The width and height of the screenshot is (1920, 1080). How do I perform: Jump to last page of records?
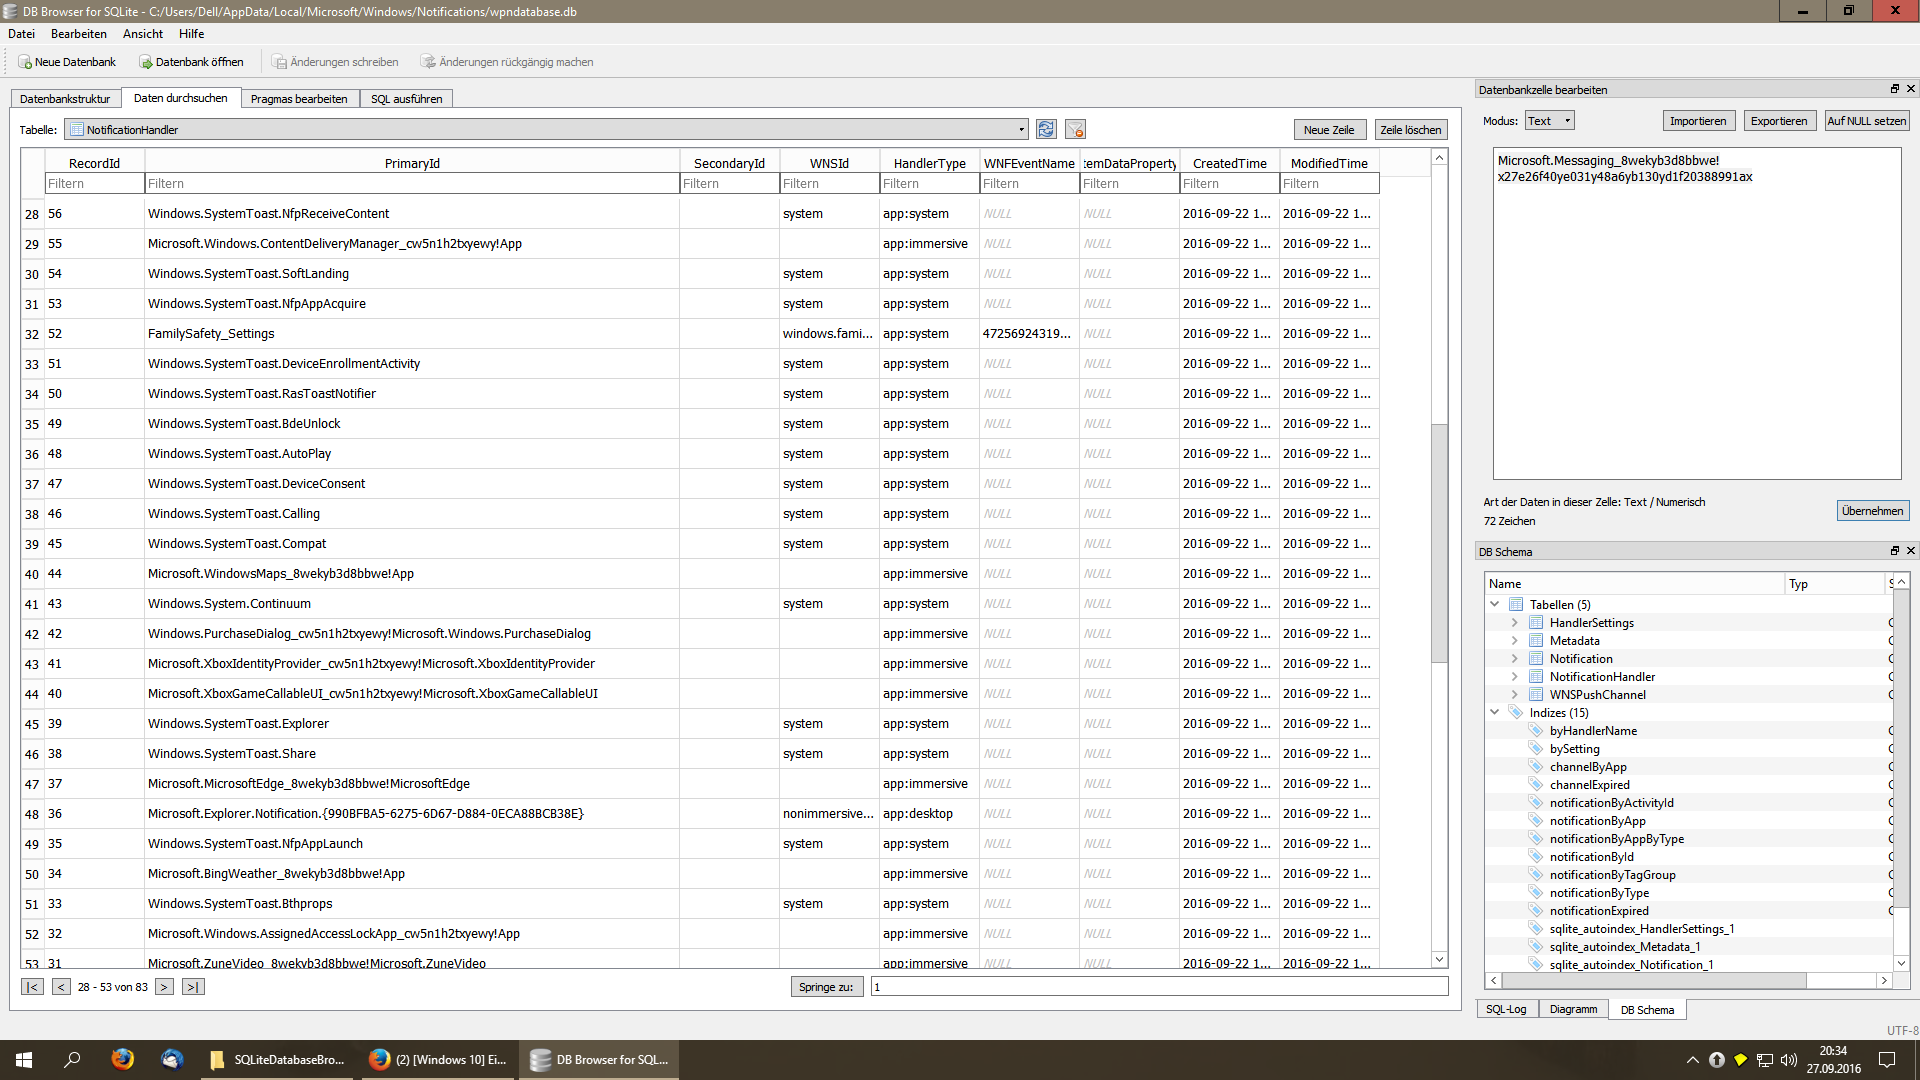tap(193, 987)
